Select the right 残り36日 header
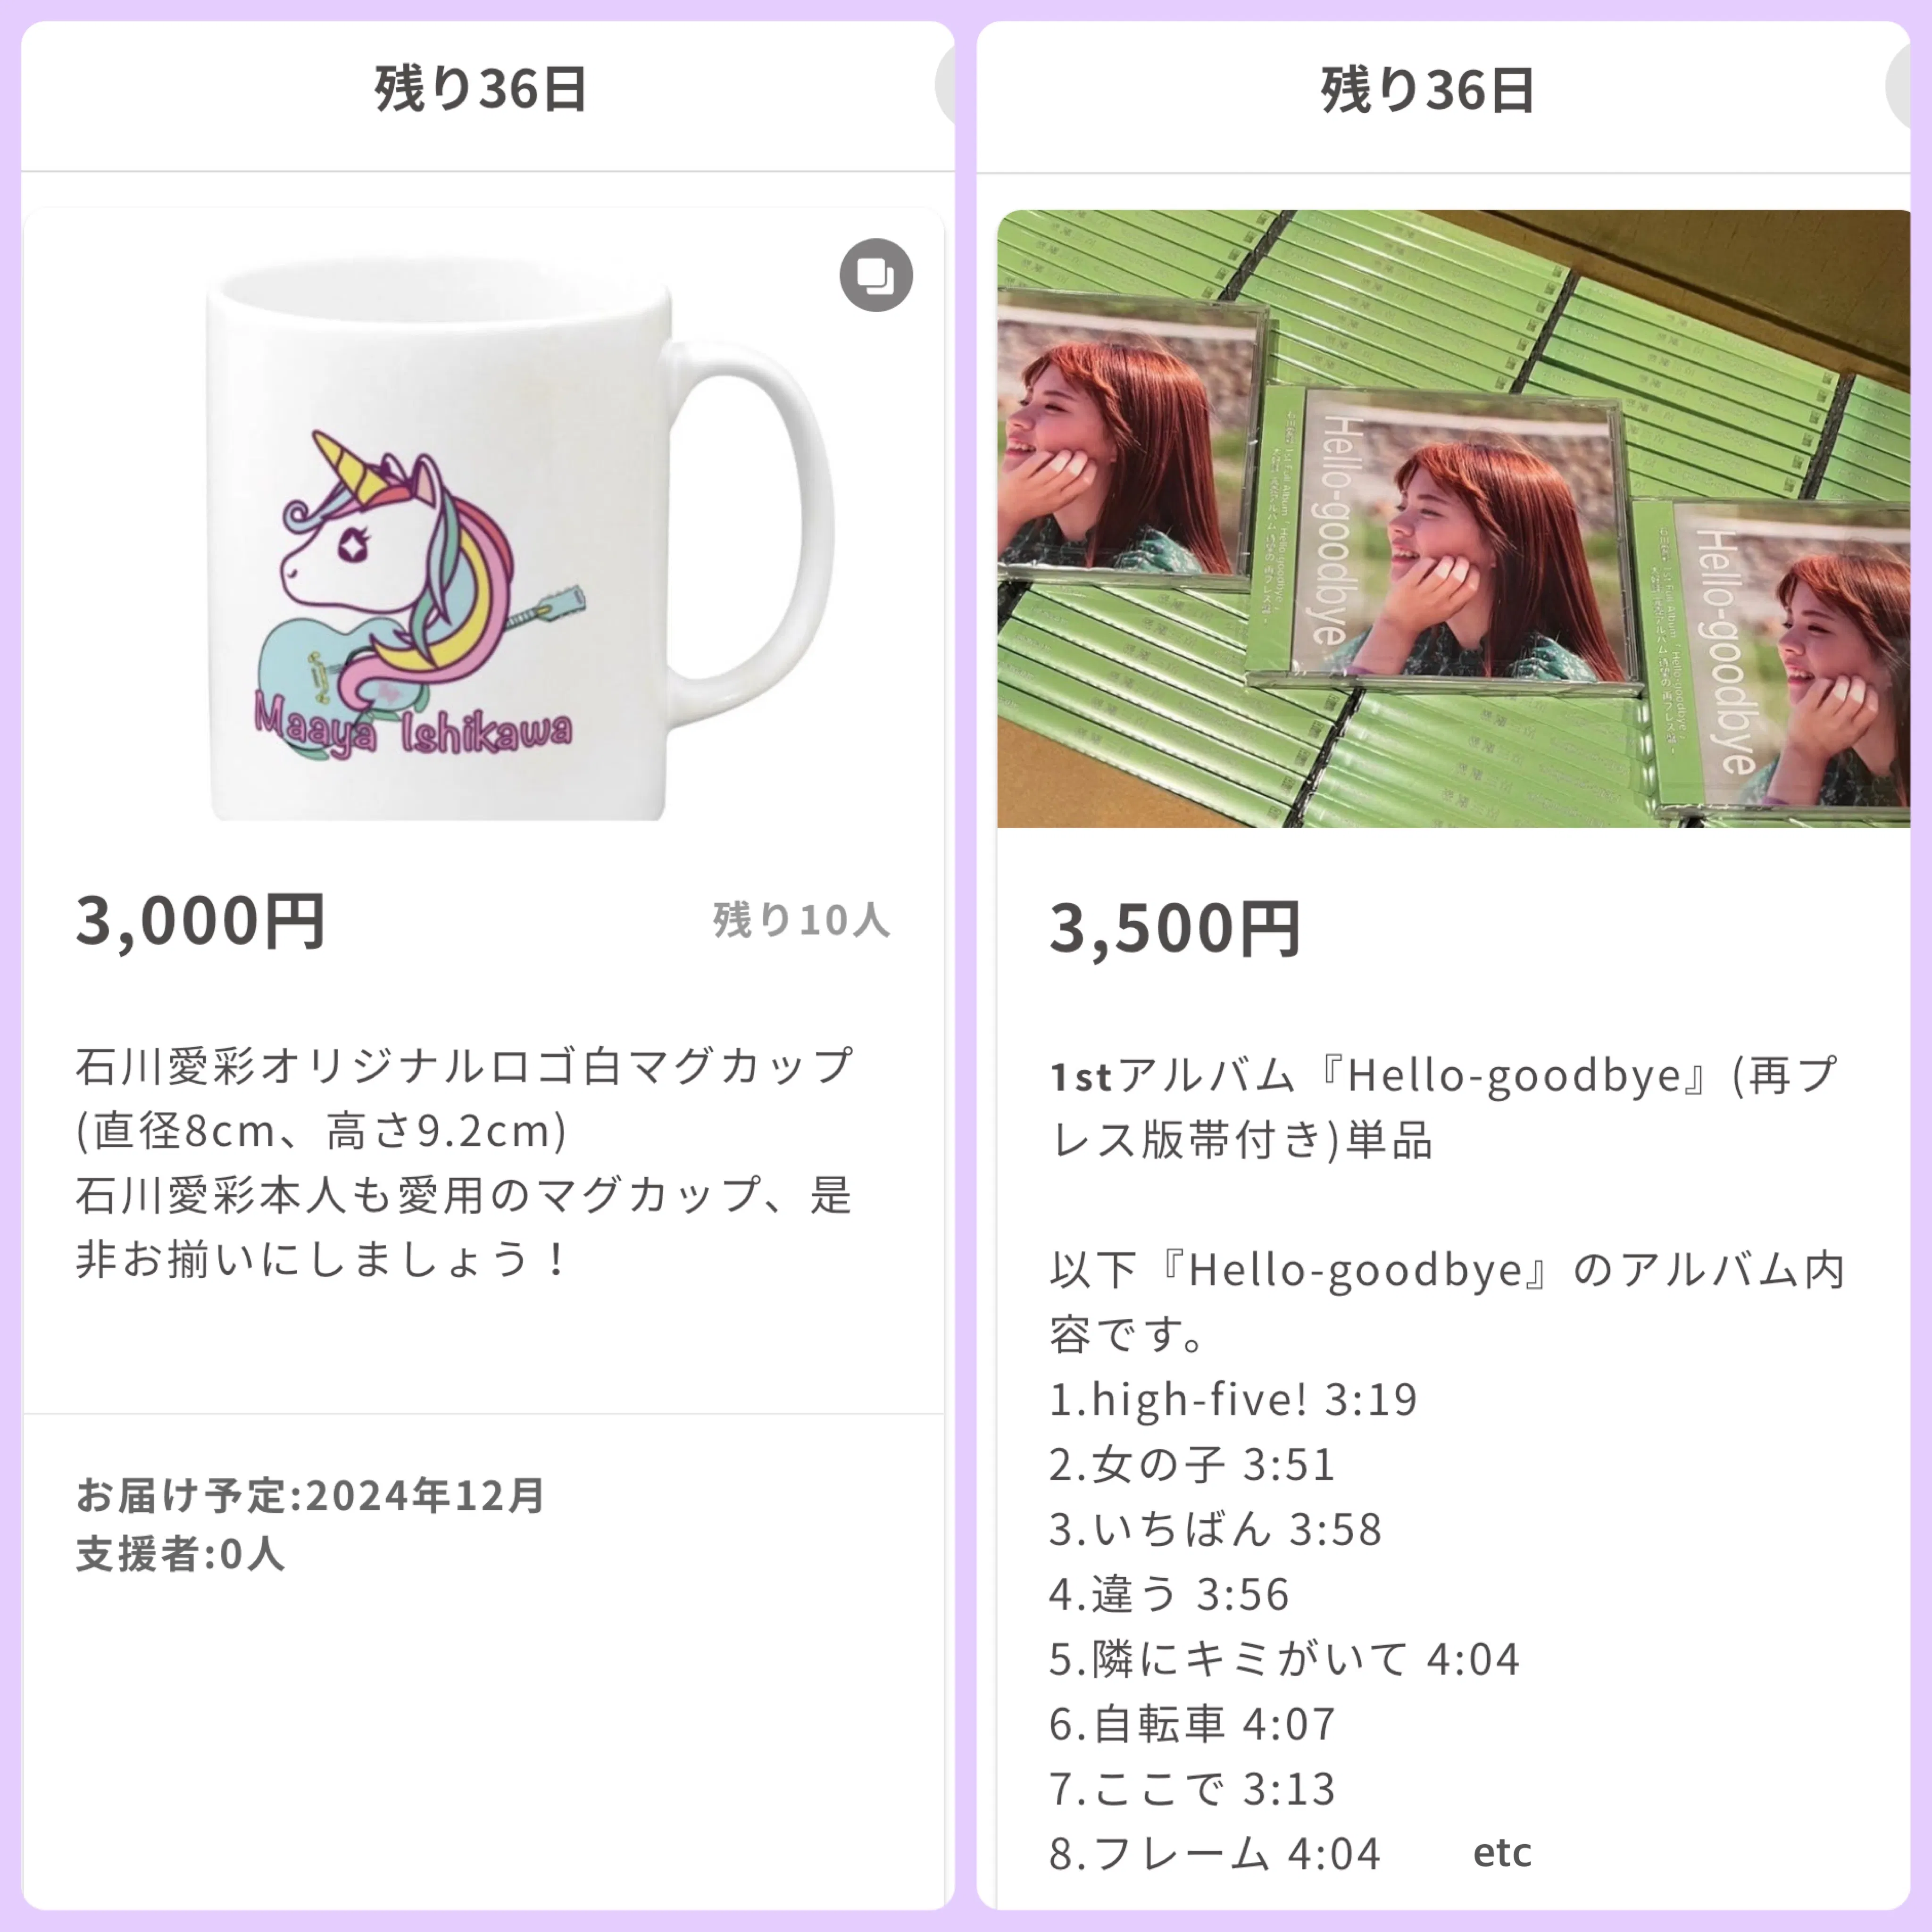This screenshot has height=1932, width=1932. coord(1428,90)
